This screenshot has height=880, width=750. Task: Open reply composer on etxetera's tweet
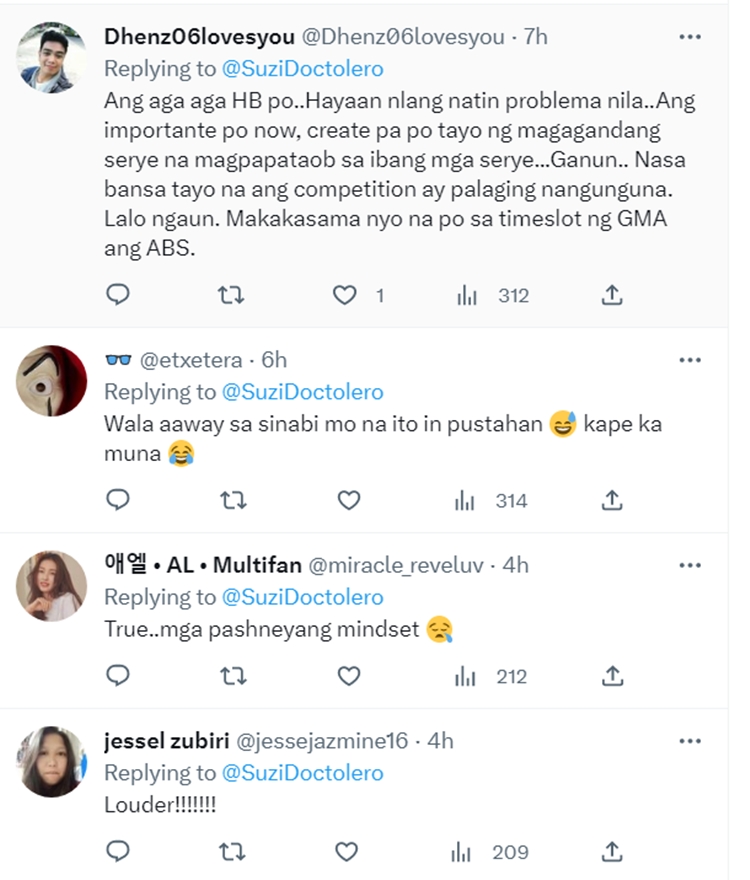coord(118,501)
